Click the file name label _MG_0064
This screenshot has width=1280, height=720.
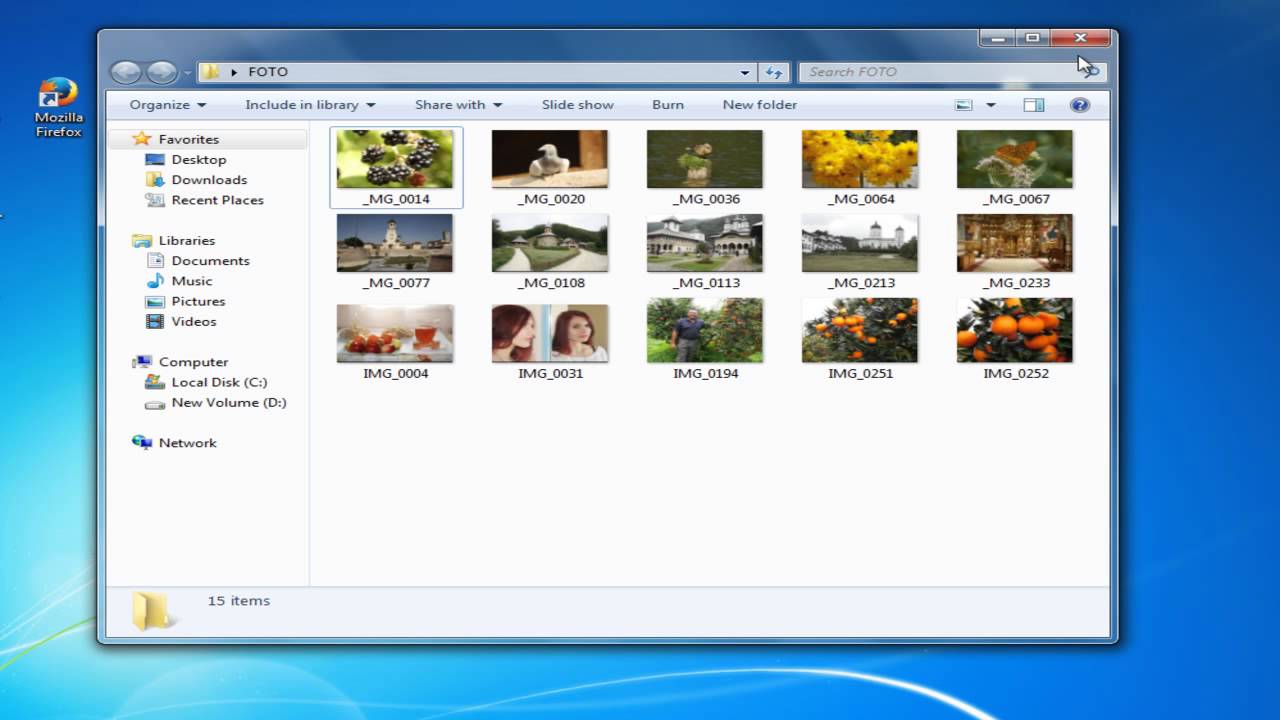(860, 199)
